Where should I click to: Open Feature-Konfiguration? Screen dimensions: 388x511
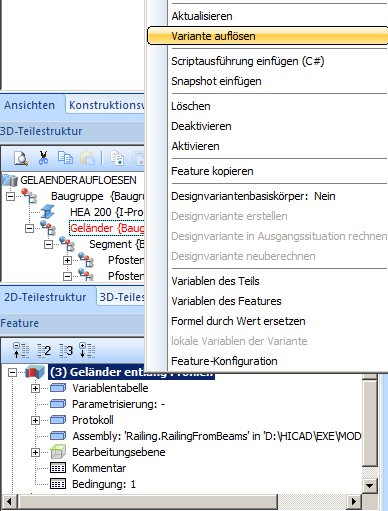tap(224, 361)
